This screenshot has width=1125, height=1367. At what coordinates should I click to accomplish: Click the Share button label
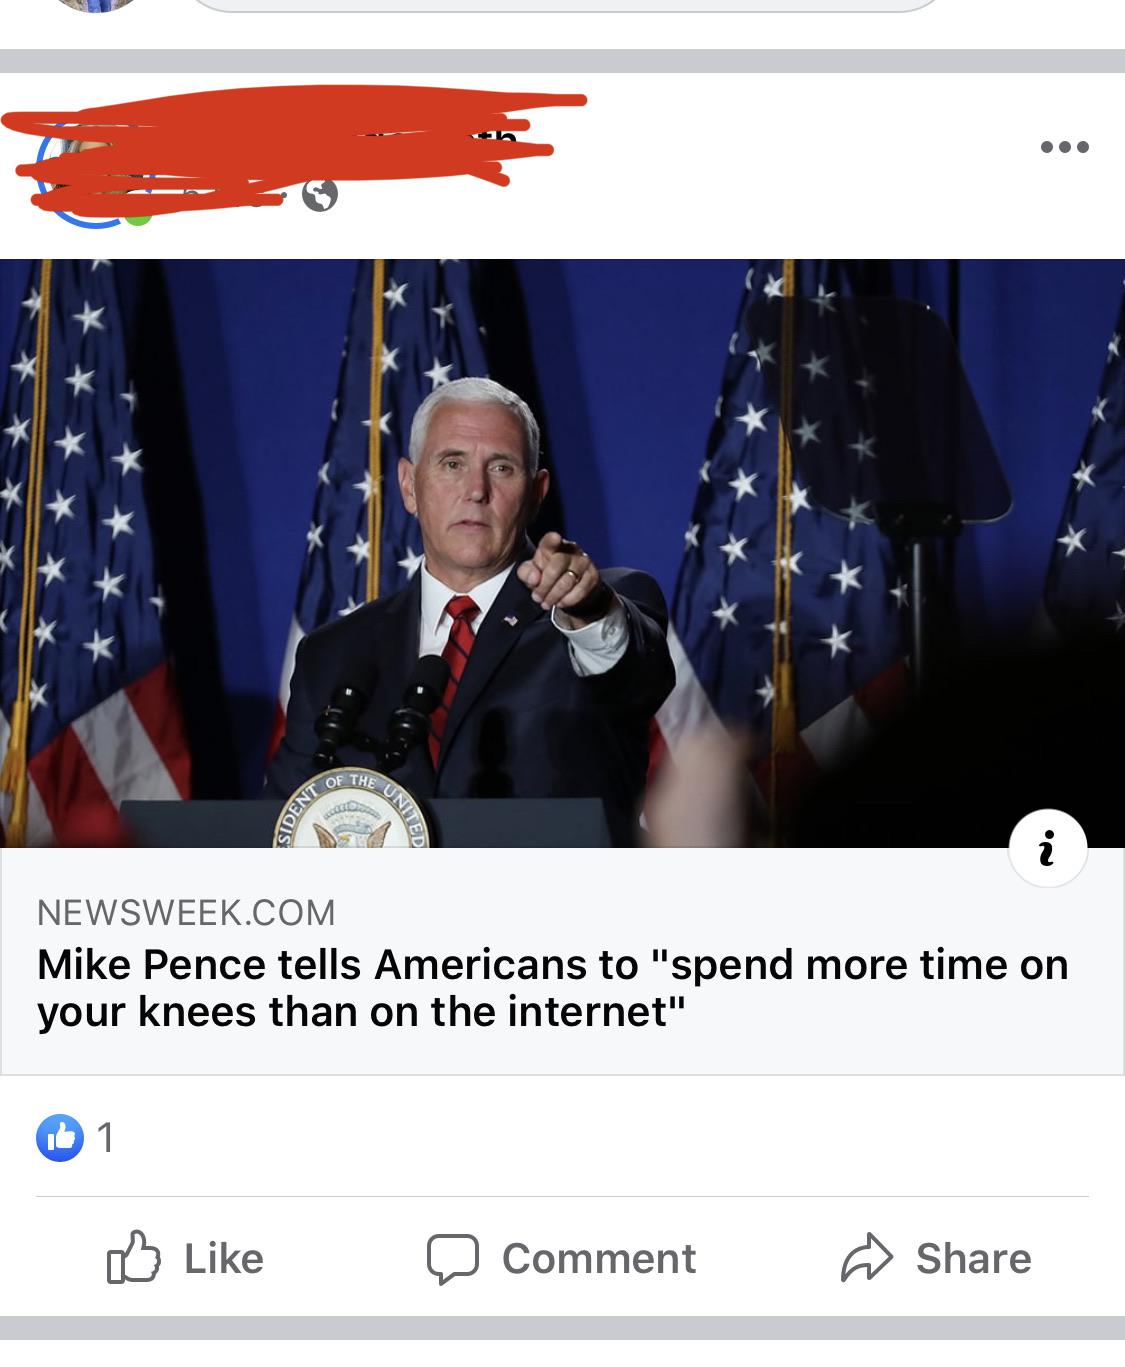coord(973,1258)
